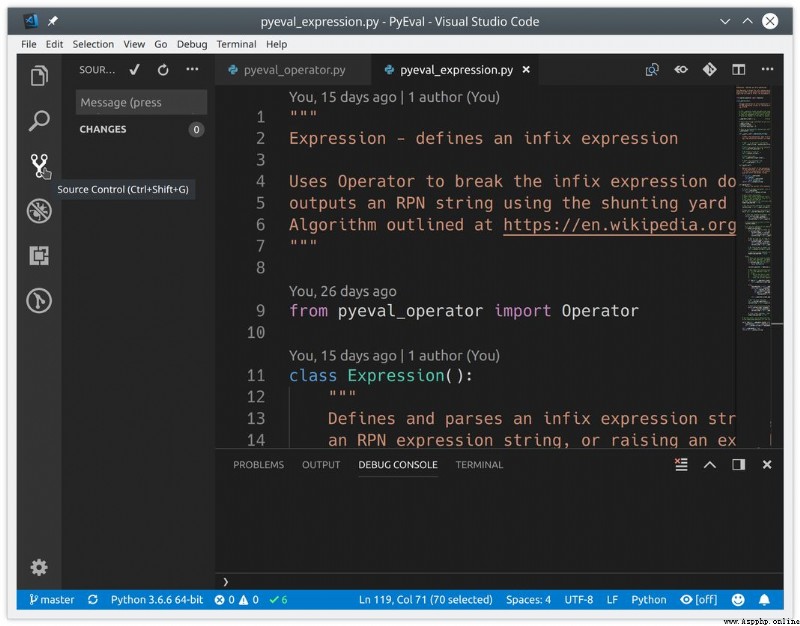Open the notifications bell
The height and width of the screenshot is (626, 800).
pos(764,600)
